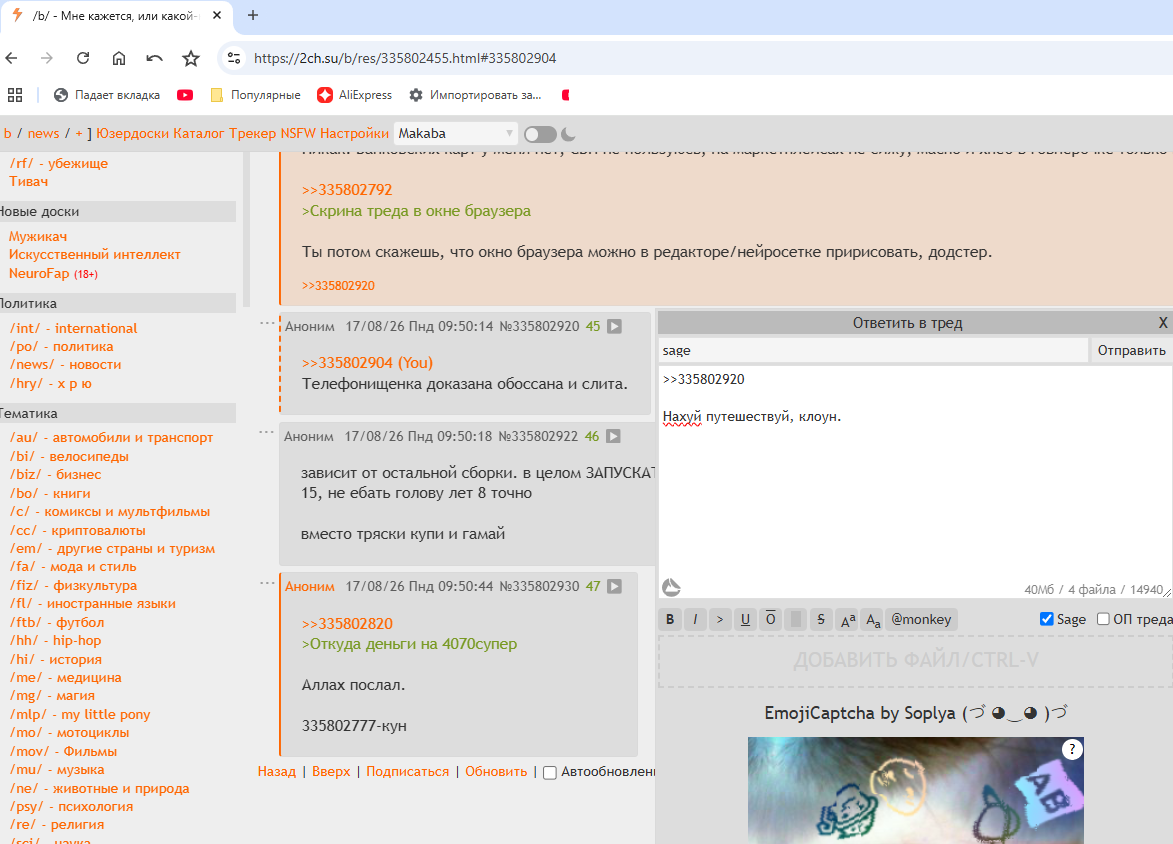Click Подписаться link
1173x844 pixels.
point(408,771)
